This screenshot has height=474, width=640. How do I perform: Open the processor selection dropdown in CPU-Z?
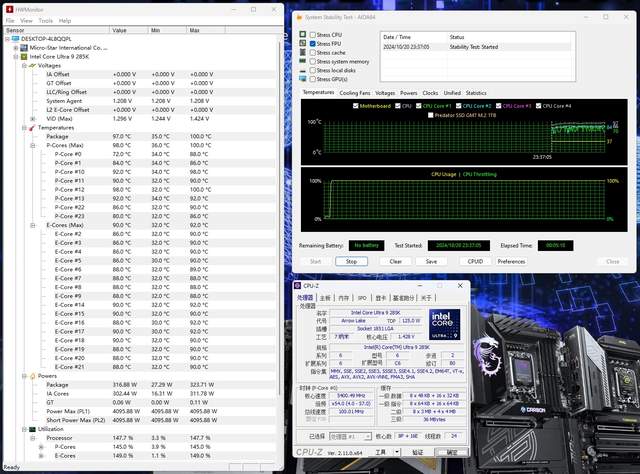pos(367,437)
